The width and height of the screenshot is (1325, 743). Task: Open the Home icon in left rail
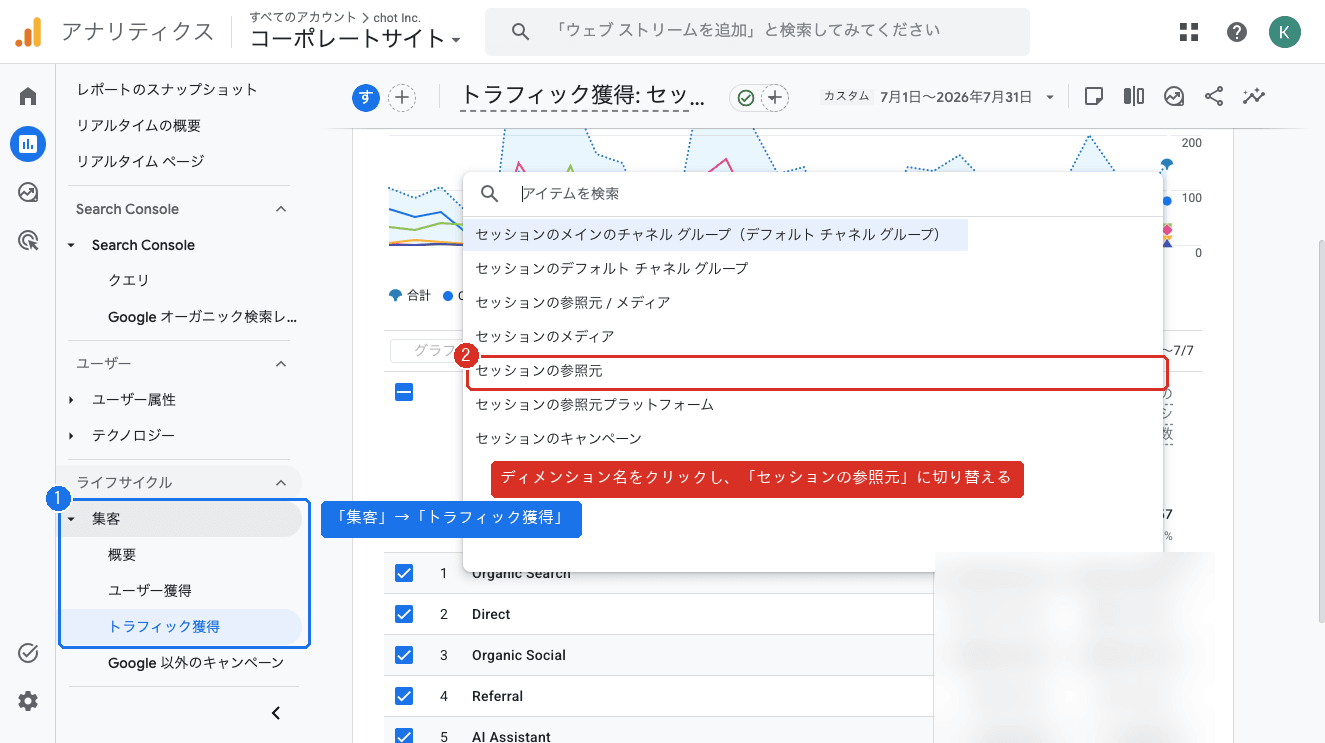(28, 96)
